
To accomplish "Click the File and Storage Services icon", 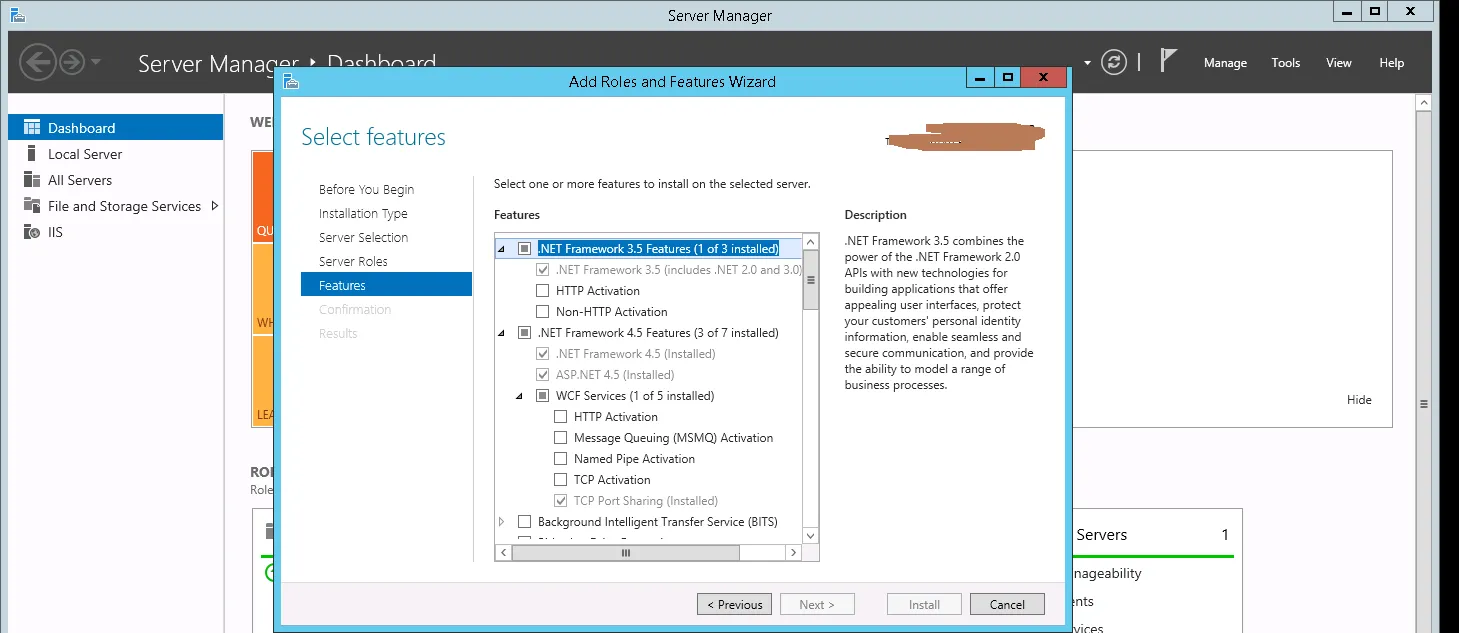I will (31, 206).
